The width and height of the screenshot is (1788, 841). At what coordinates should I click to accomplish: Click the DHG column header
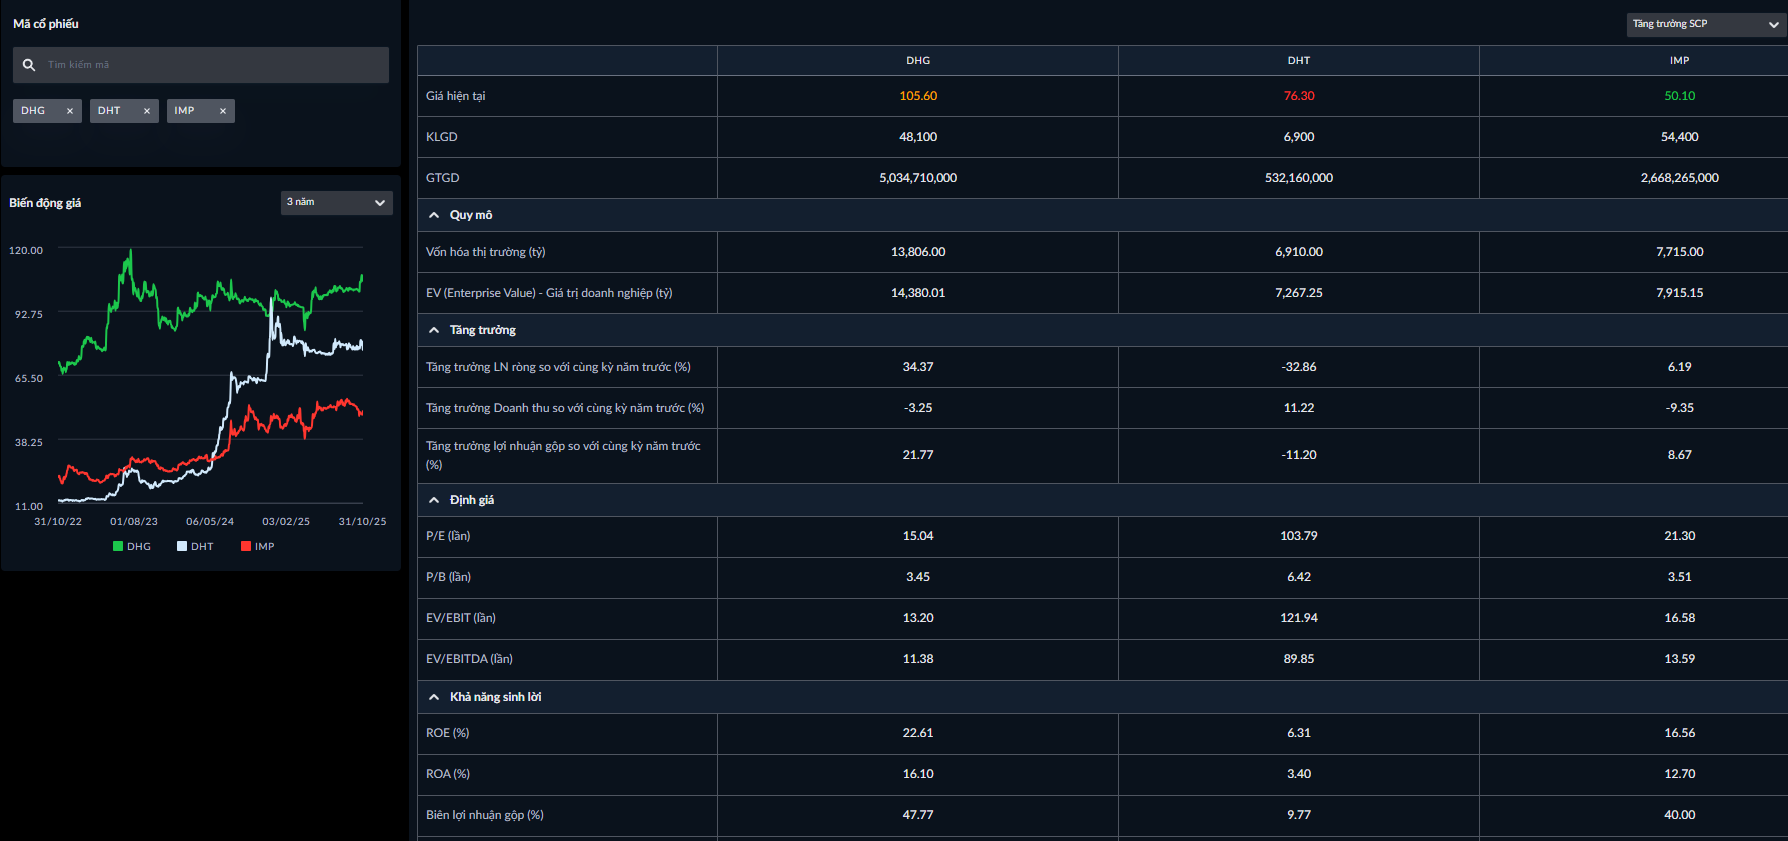[x=918, y=61]
